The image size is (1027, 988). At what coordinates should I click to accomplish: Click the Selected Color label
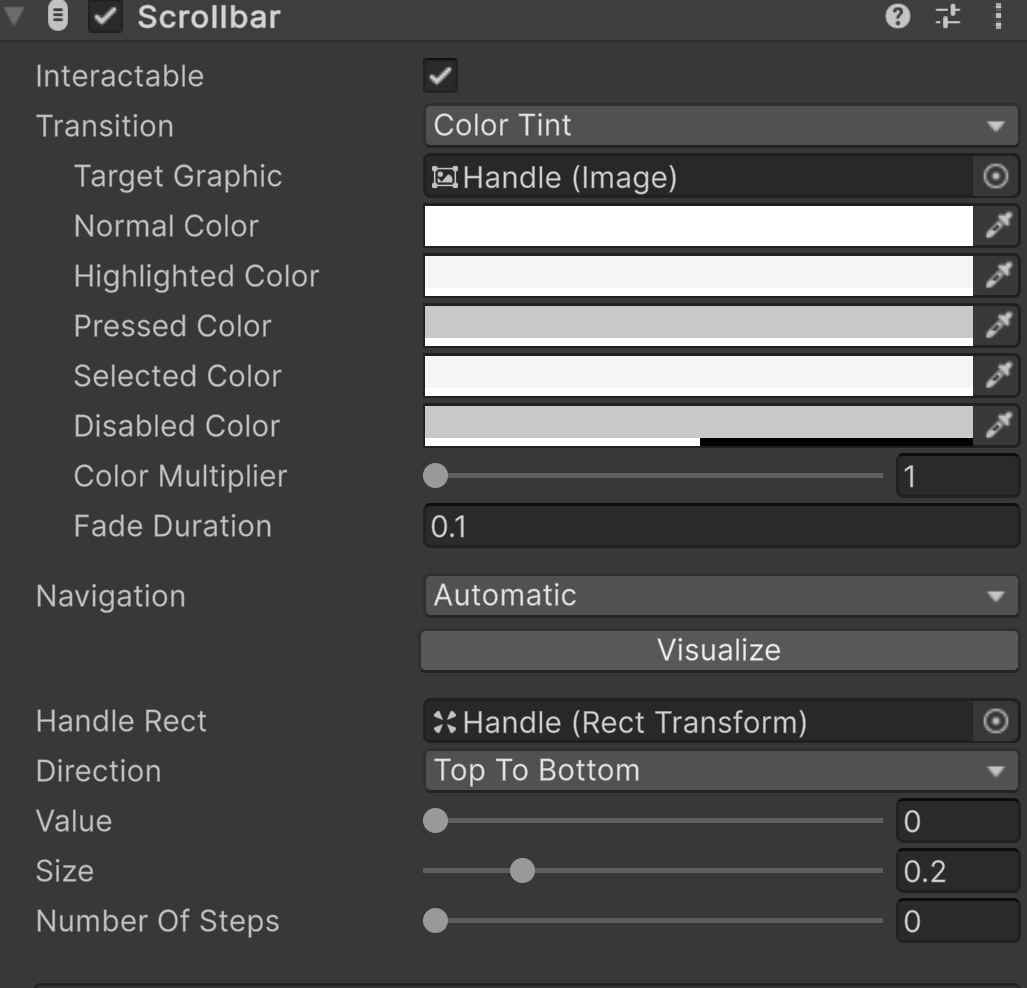pos(177,376)
